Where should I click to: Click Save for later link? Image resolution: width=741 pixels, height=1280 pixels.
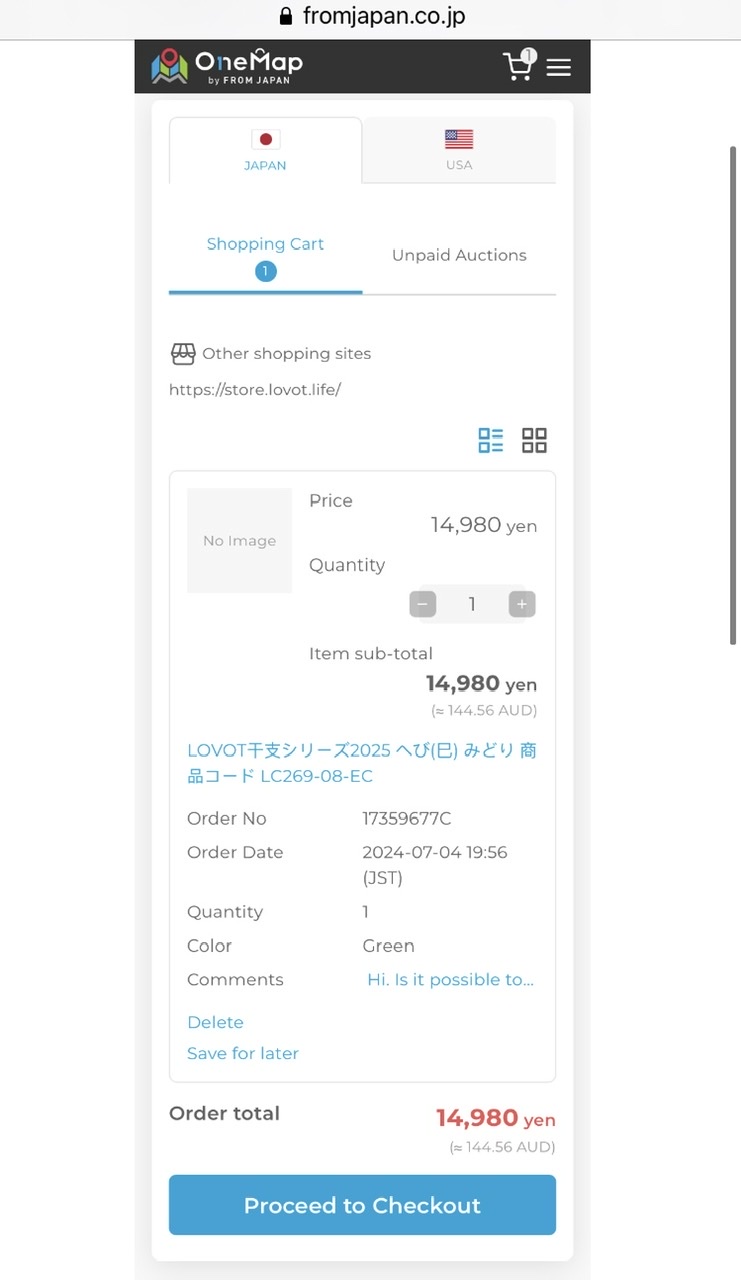[243, 1053]
